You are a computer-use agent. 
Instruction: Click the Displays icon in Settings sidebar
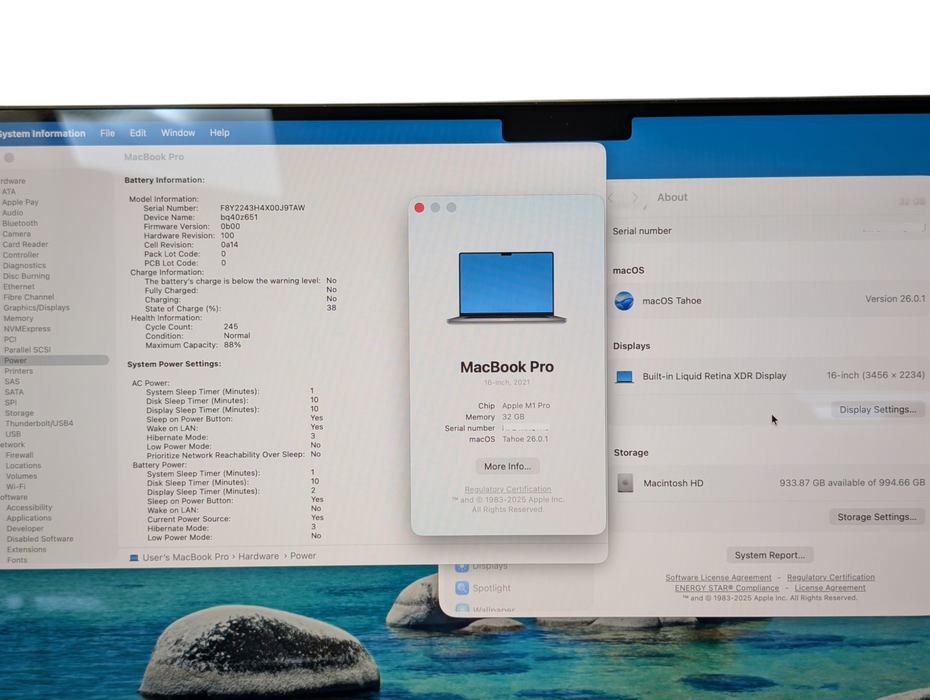click(462, 567)
